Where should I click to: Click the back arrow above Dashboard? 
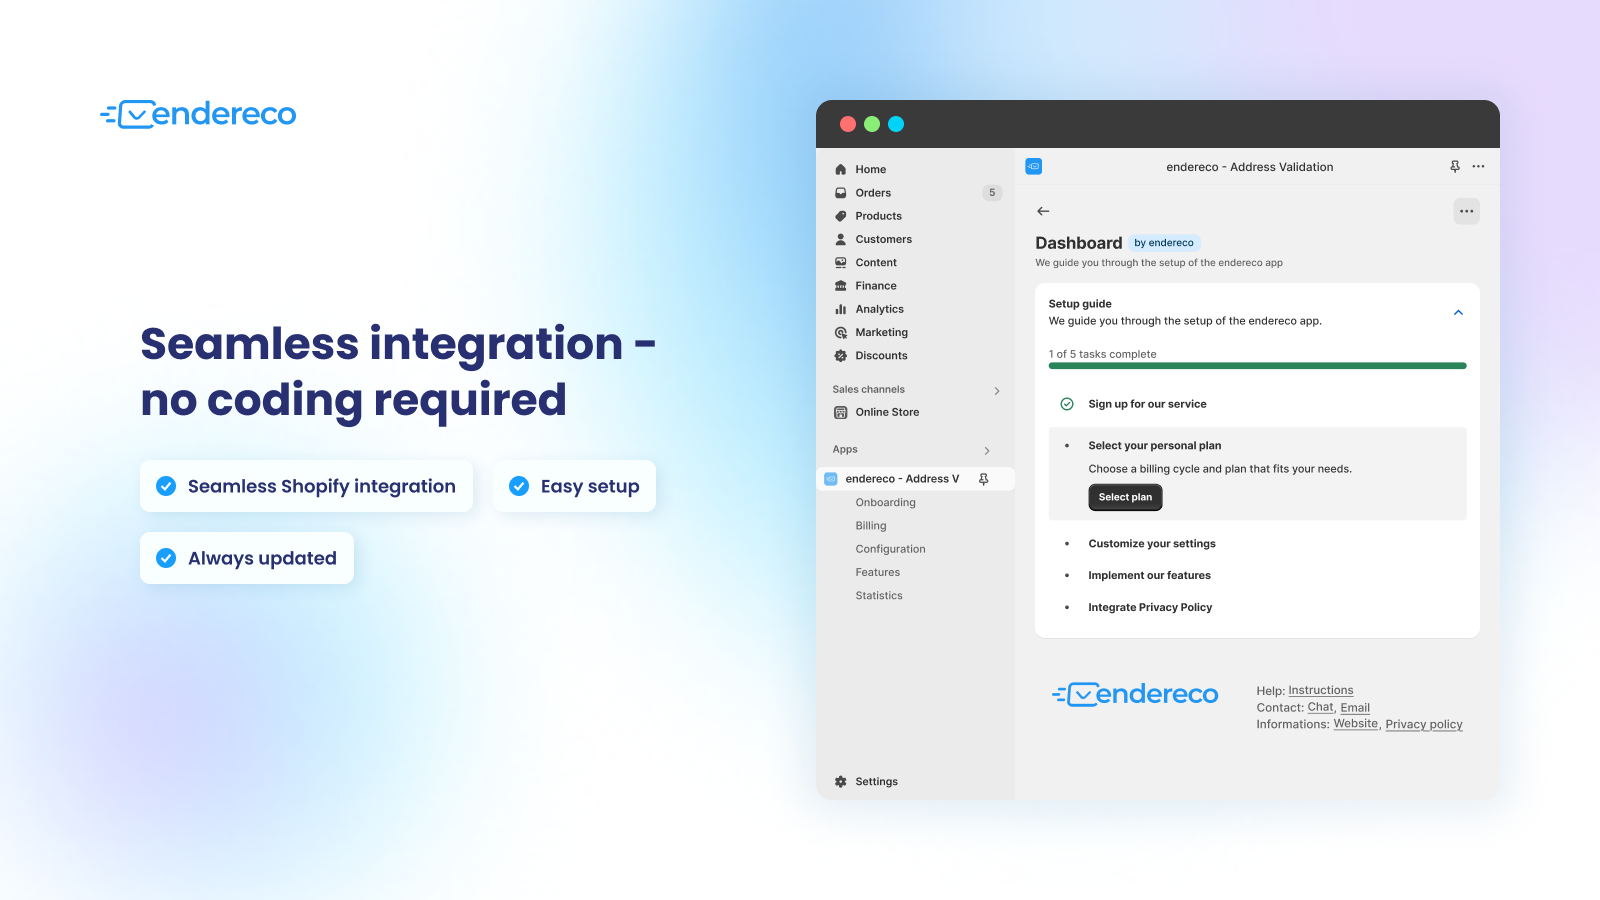pyautogui.click(x=1043, y=211)
